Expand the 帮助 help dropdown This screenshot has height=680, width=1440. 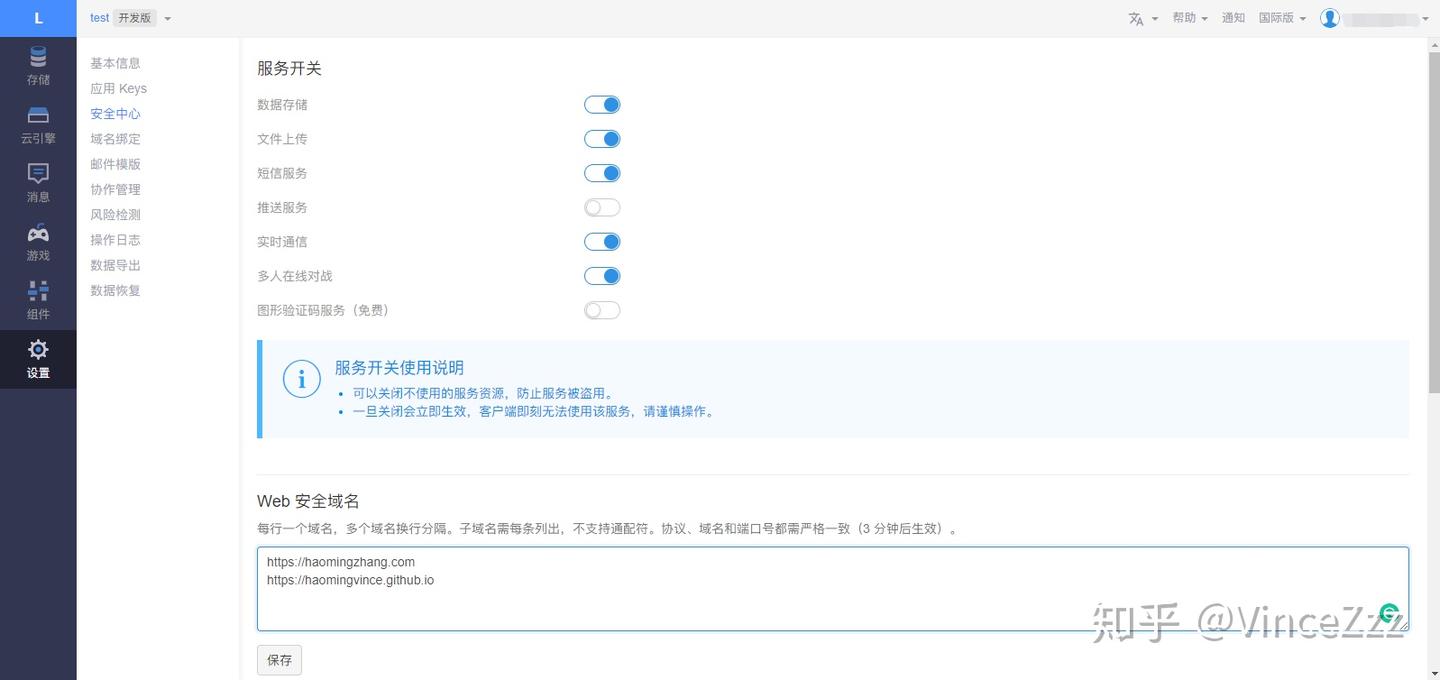1190,18
